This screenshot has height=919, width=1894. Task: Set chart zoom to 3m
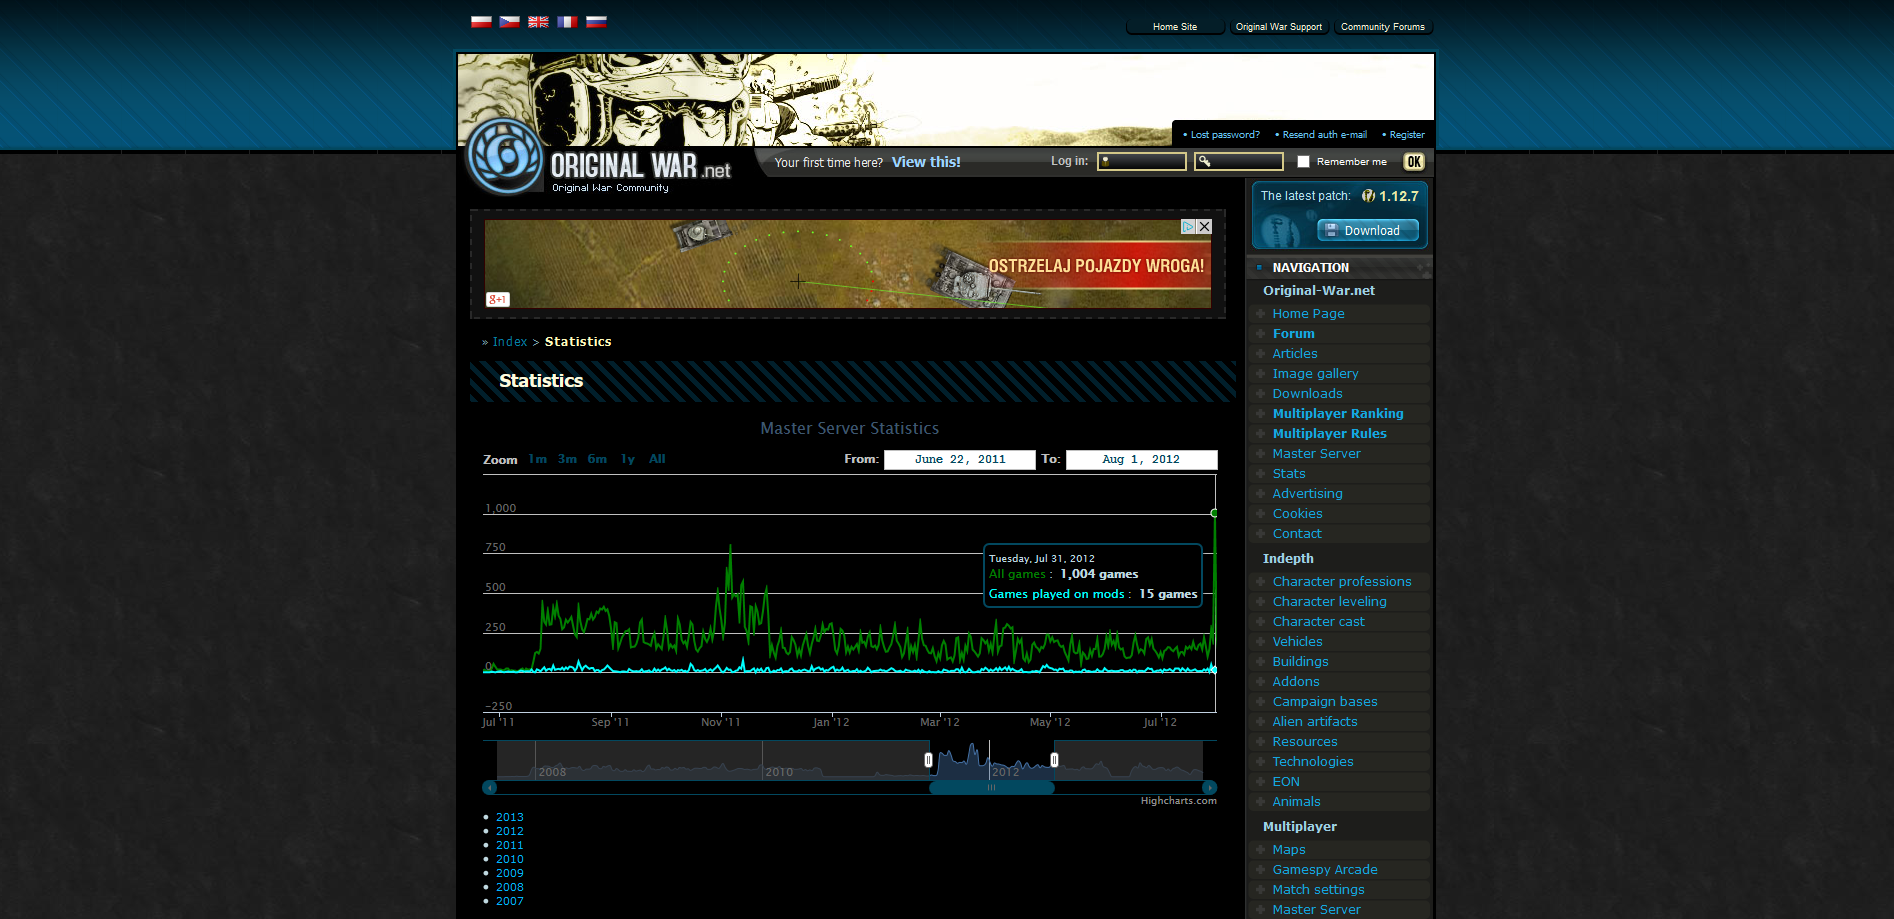click(x=567, y=459)
